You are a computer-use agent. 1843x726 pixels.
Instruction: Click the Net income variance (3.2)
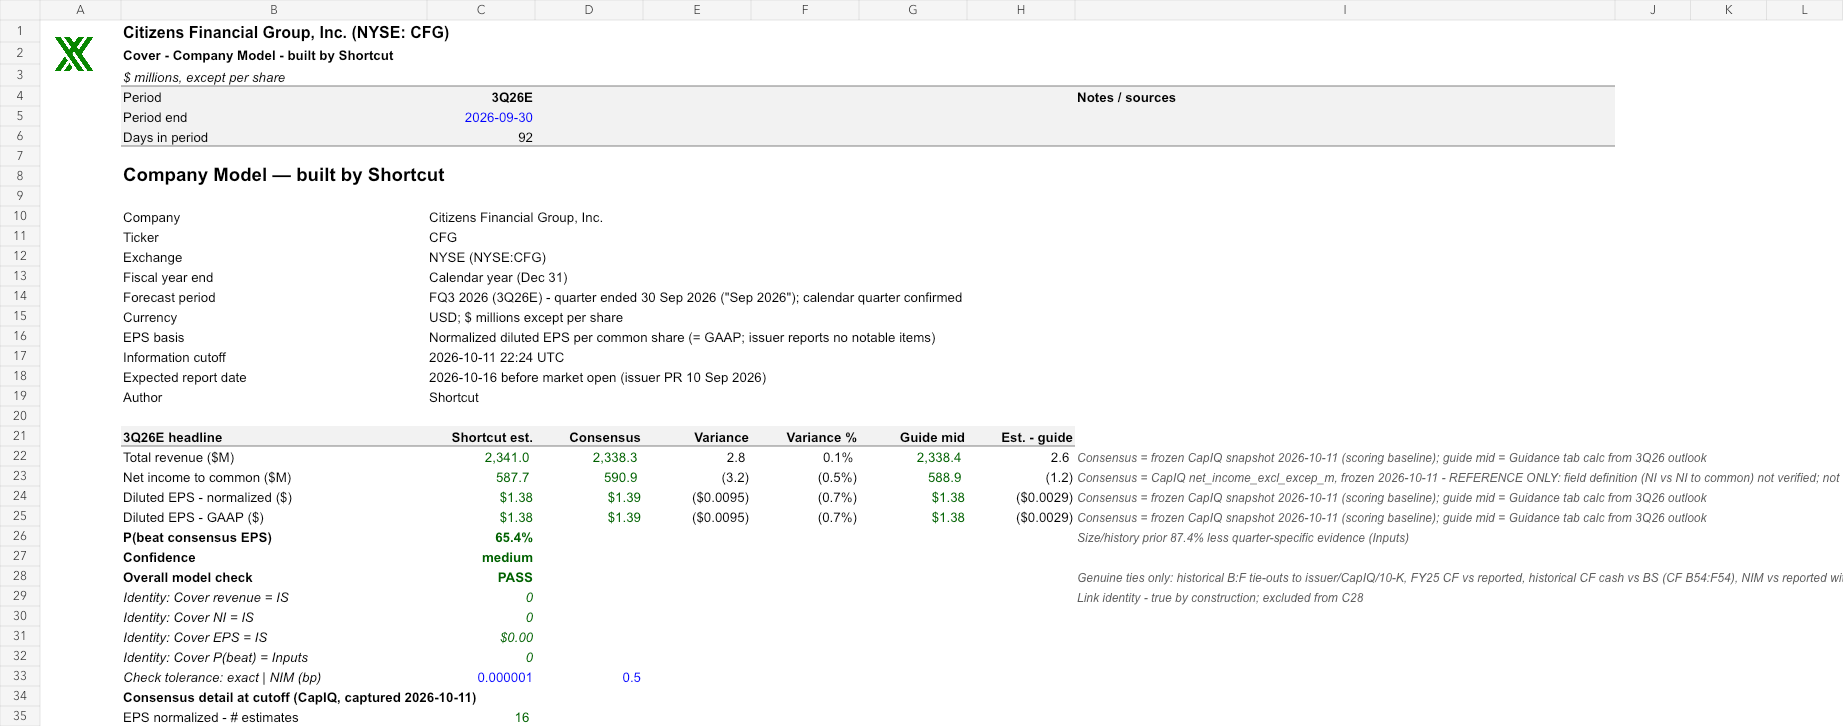pos(735,477)
